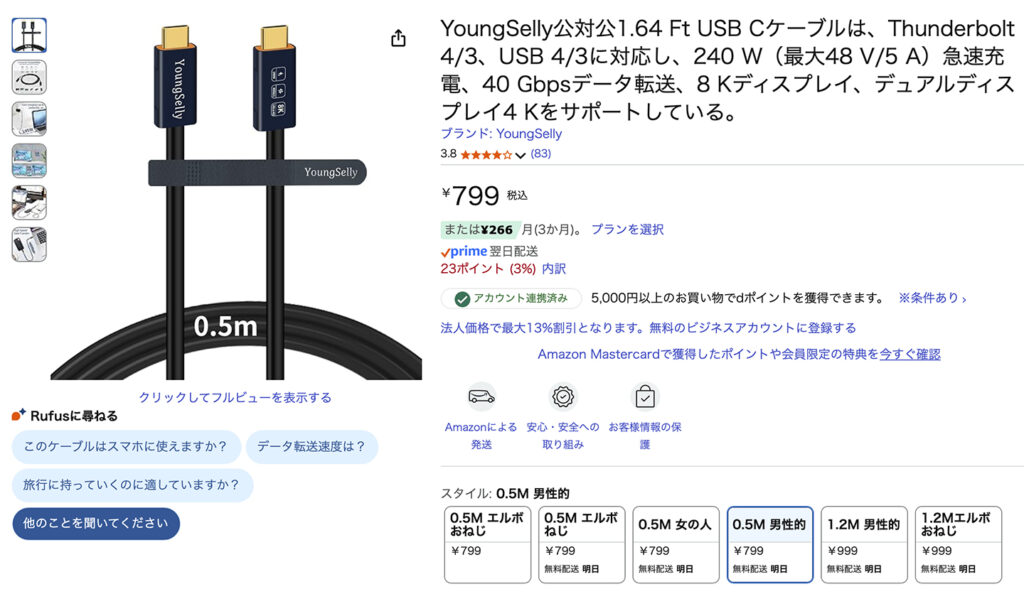Image resolution: width=1024 pixels, height=594 pixels.
Task: Click the main cable image for full view
Action: point(236,199)
